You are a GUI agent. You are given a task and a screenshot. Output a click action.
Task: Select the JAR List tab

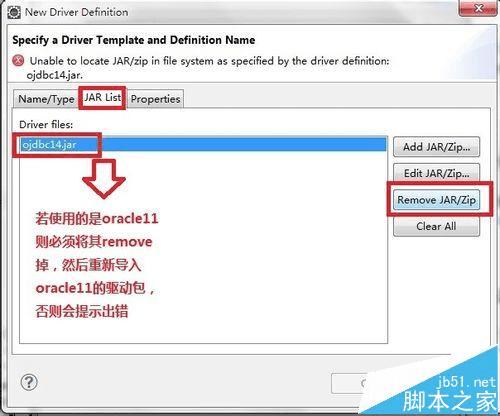102,98
